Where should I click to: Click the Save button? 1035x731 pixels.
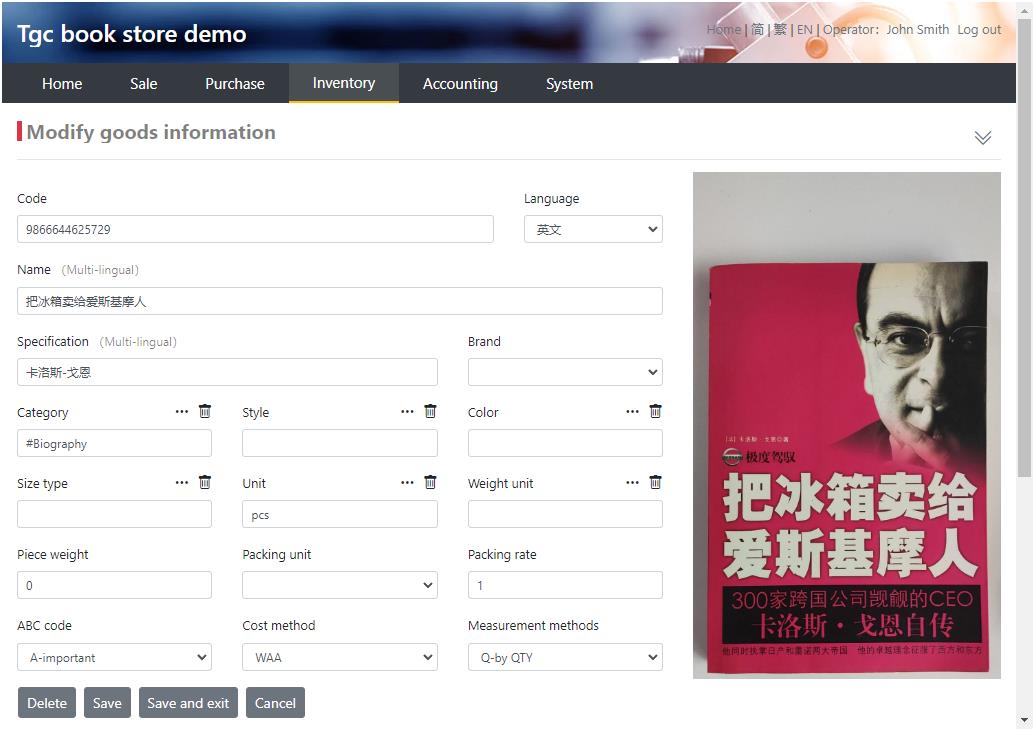[x=107, y=703]
